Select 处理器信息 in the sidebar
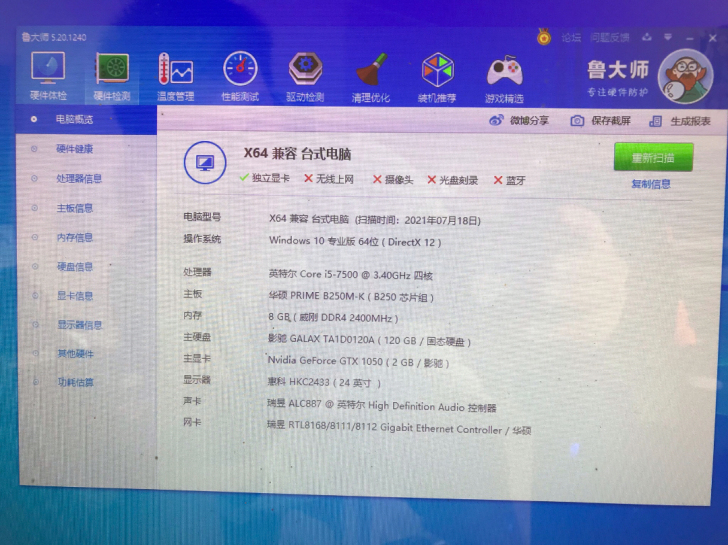 click(x=79, y=178)
